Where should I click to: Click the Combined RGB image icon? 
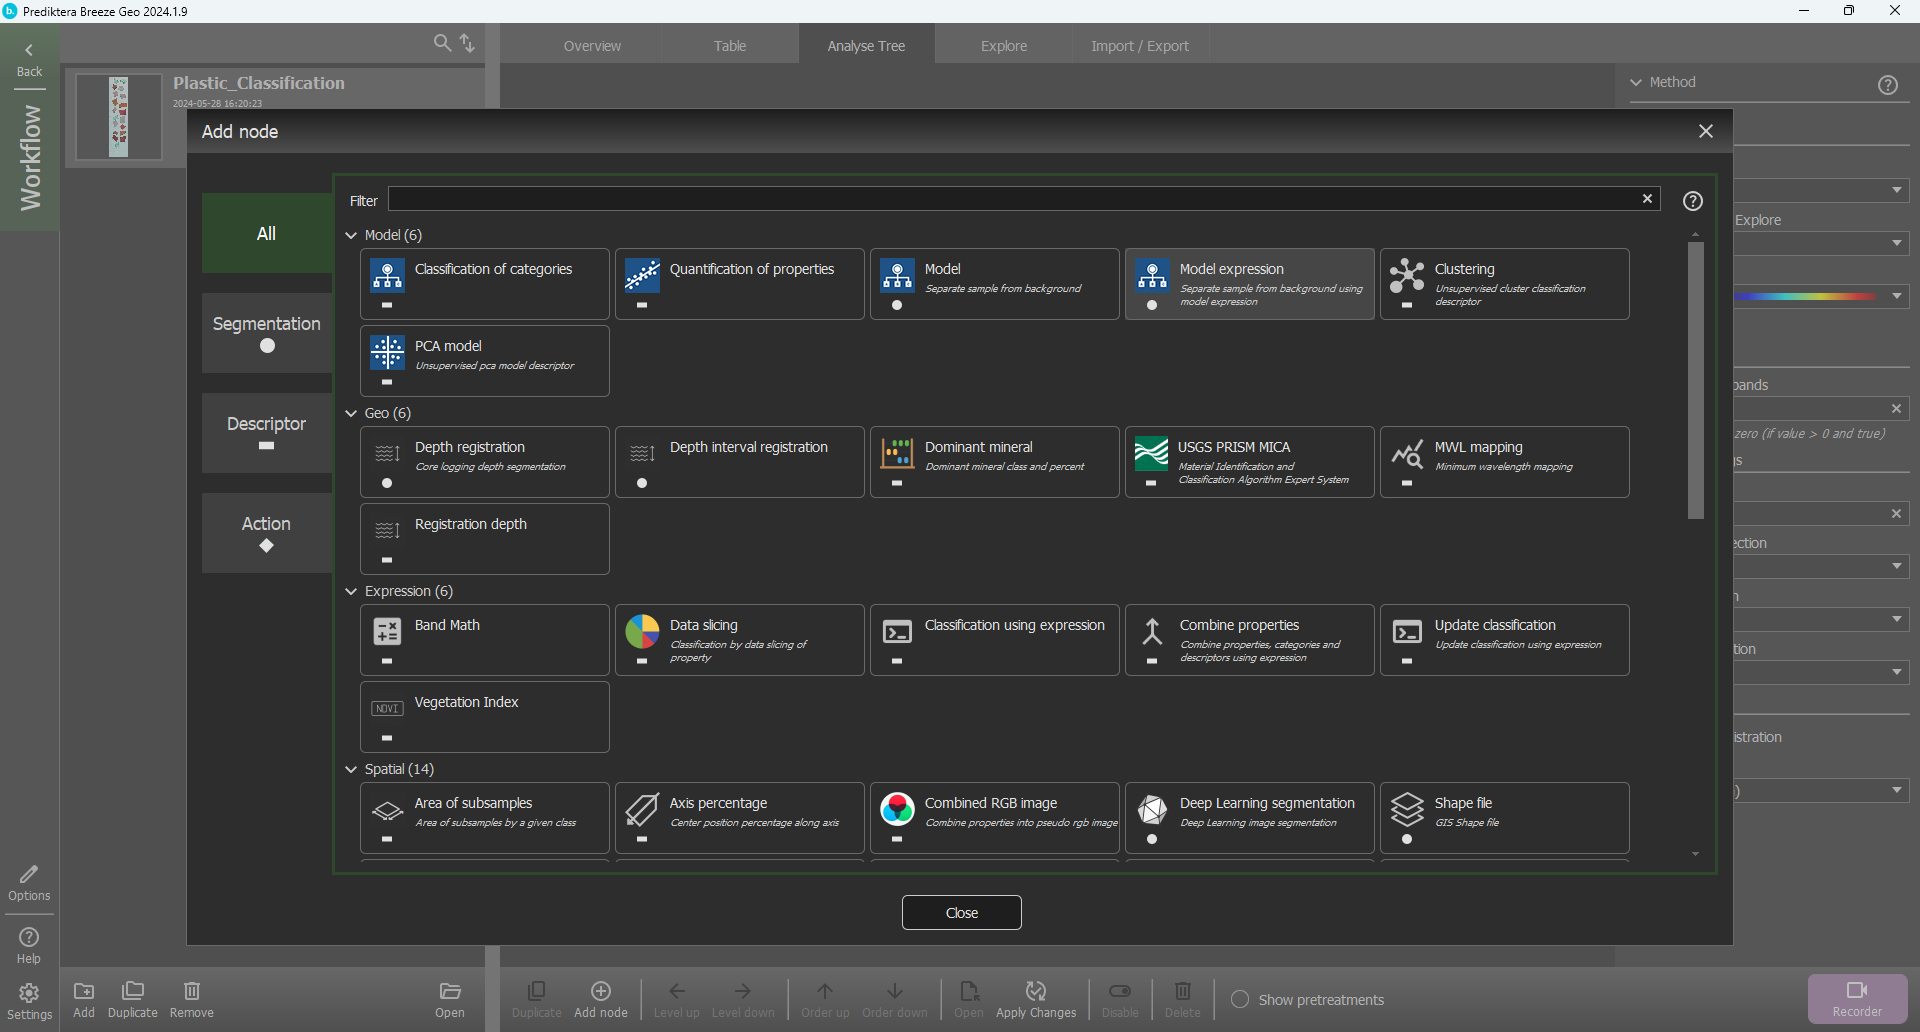(897, 809)
